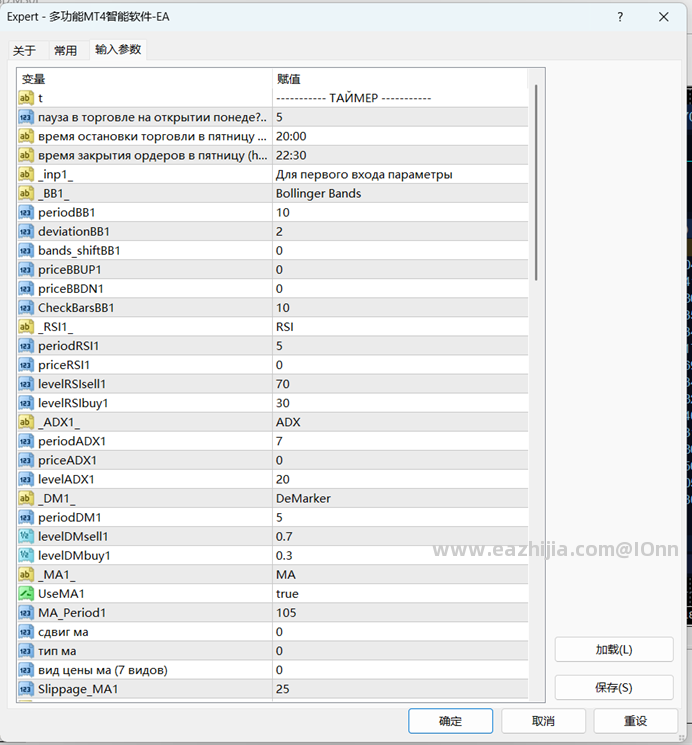692x745 pixels.
Task: Click the icon next to levelRSIsell1
Action: [x=26, y=384]
